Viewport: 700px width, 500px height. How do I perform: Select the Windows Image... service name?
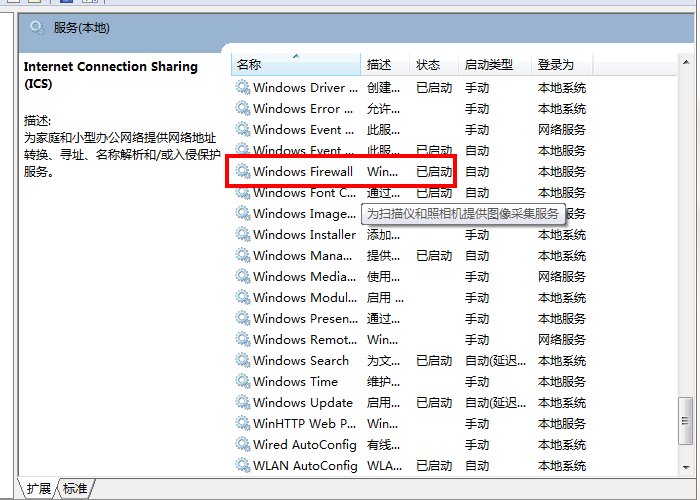pyautogui.click(x=304, y=213)
